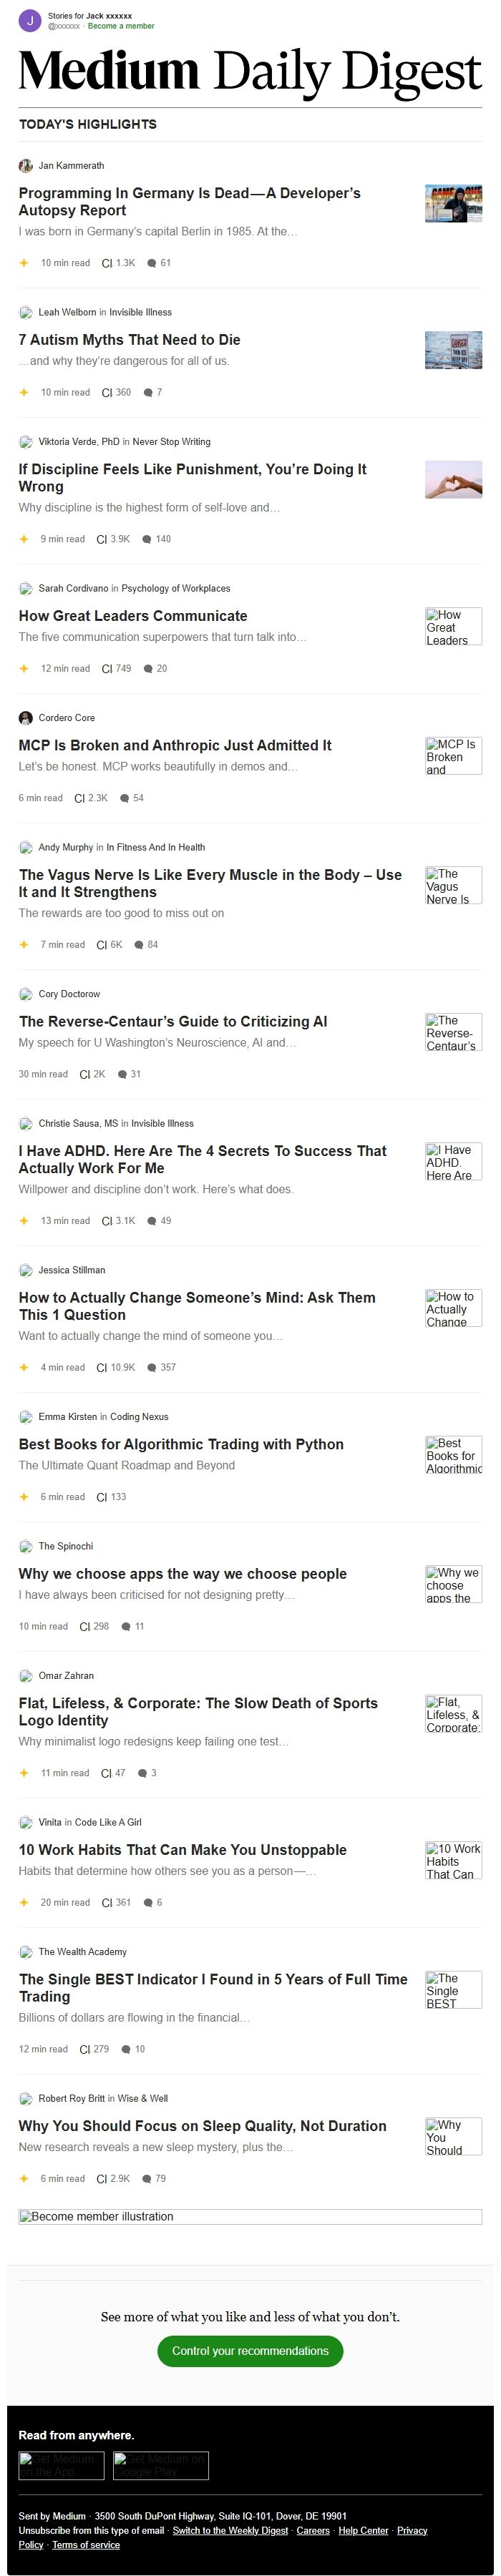Open comments on the Reverse-Centaur article
501x2576 pixels.
pyautogui.click(x=122, y=1074)
